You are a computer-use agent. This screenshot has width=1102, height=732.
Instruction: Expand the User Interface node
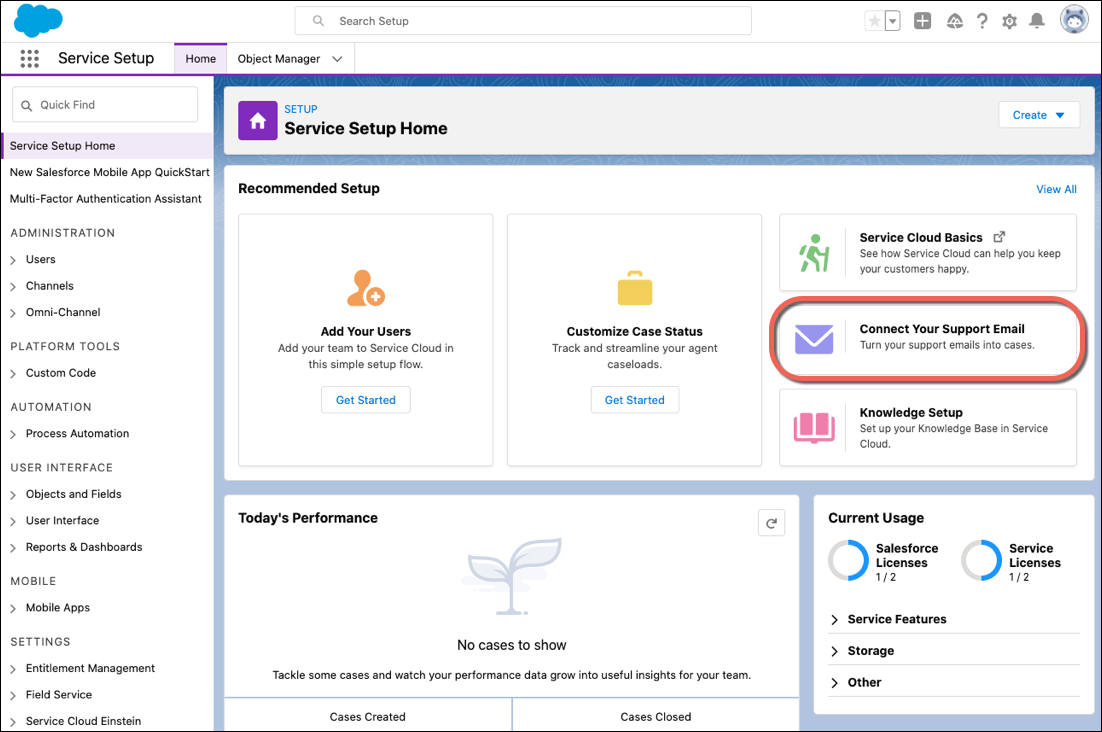[13, 521]
